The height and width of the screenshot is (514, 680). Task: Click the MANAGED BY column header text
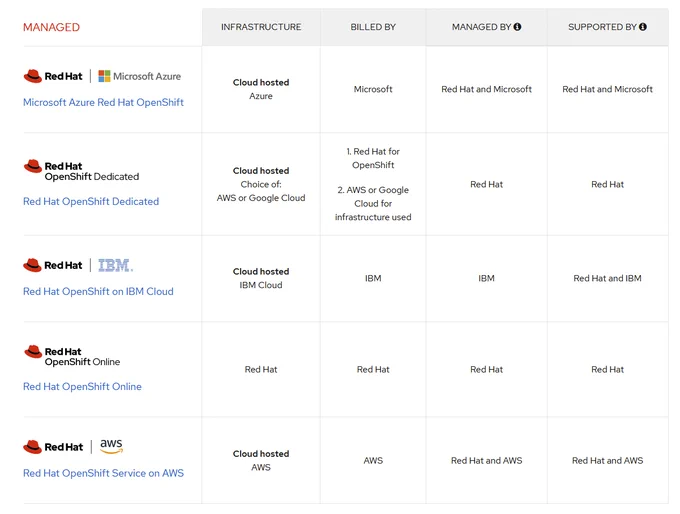click(x=481, y=27)
